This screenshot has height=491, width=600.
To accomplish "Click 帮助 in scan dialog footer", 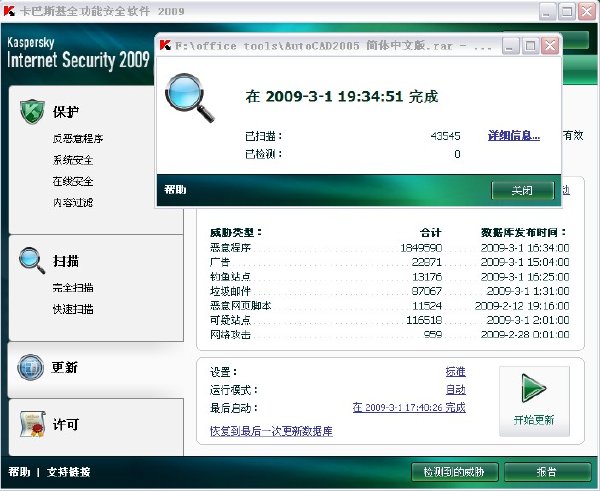I will [175, 189].
